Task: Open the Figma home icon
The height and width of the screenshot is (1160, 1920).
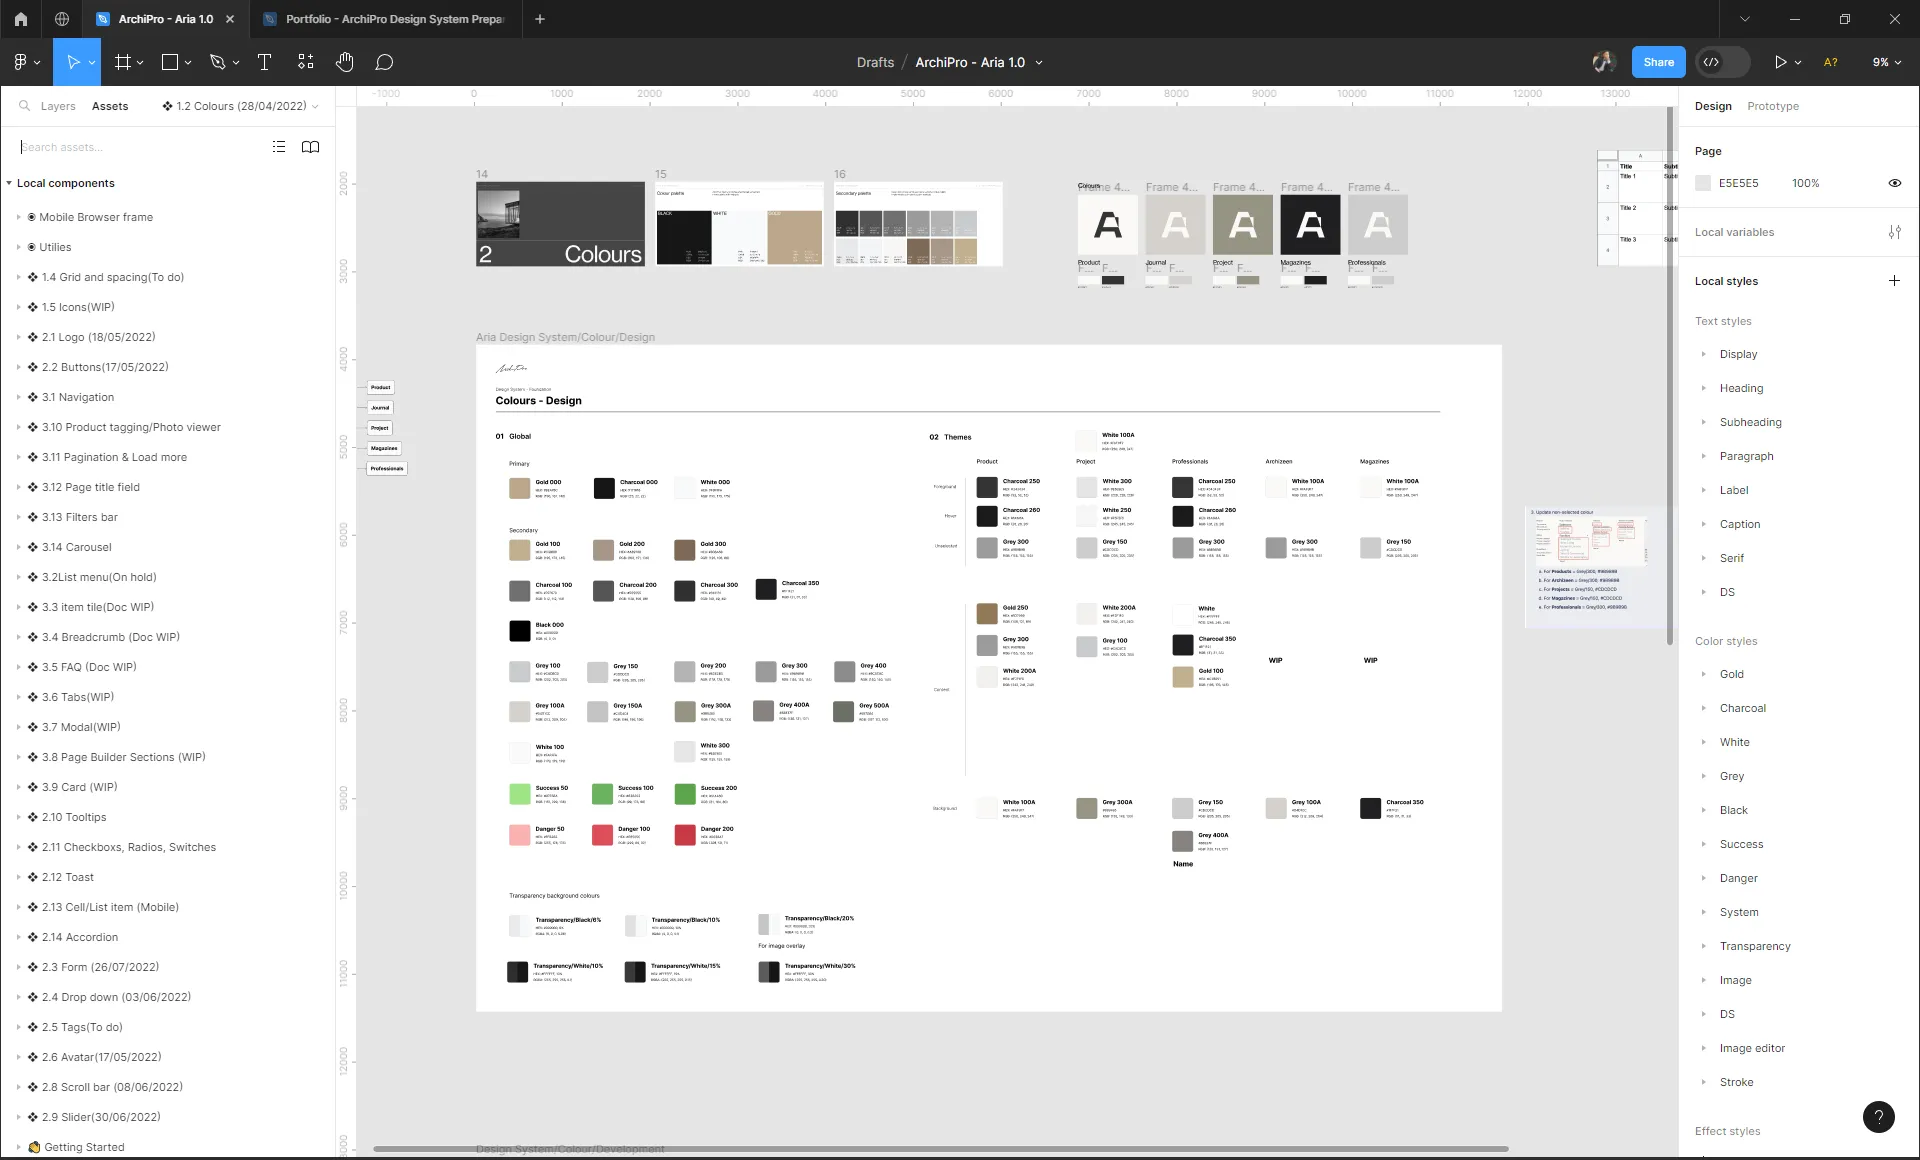Action: point(20,19)
